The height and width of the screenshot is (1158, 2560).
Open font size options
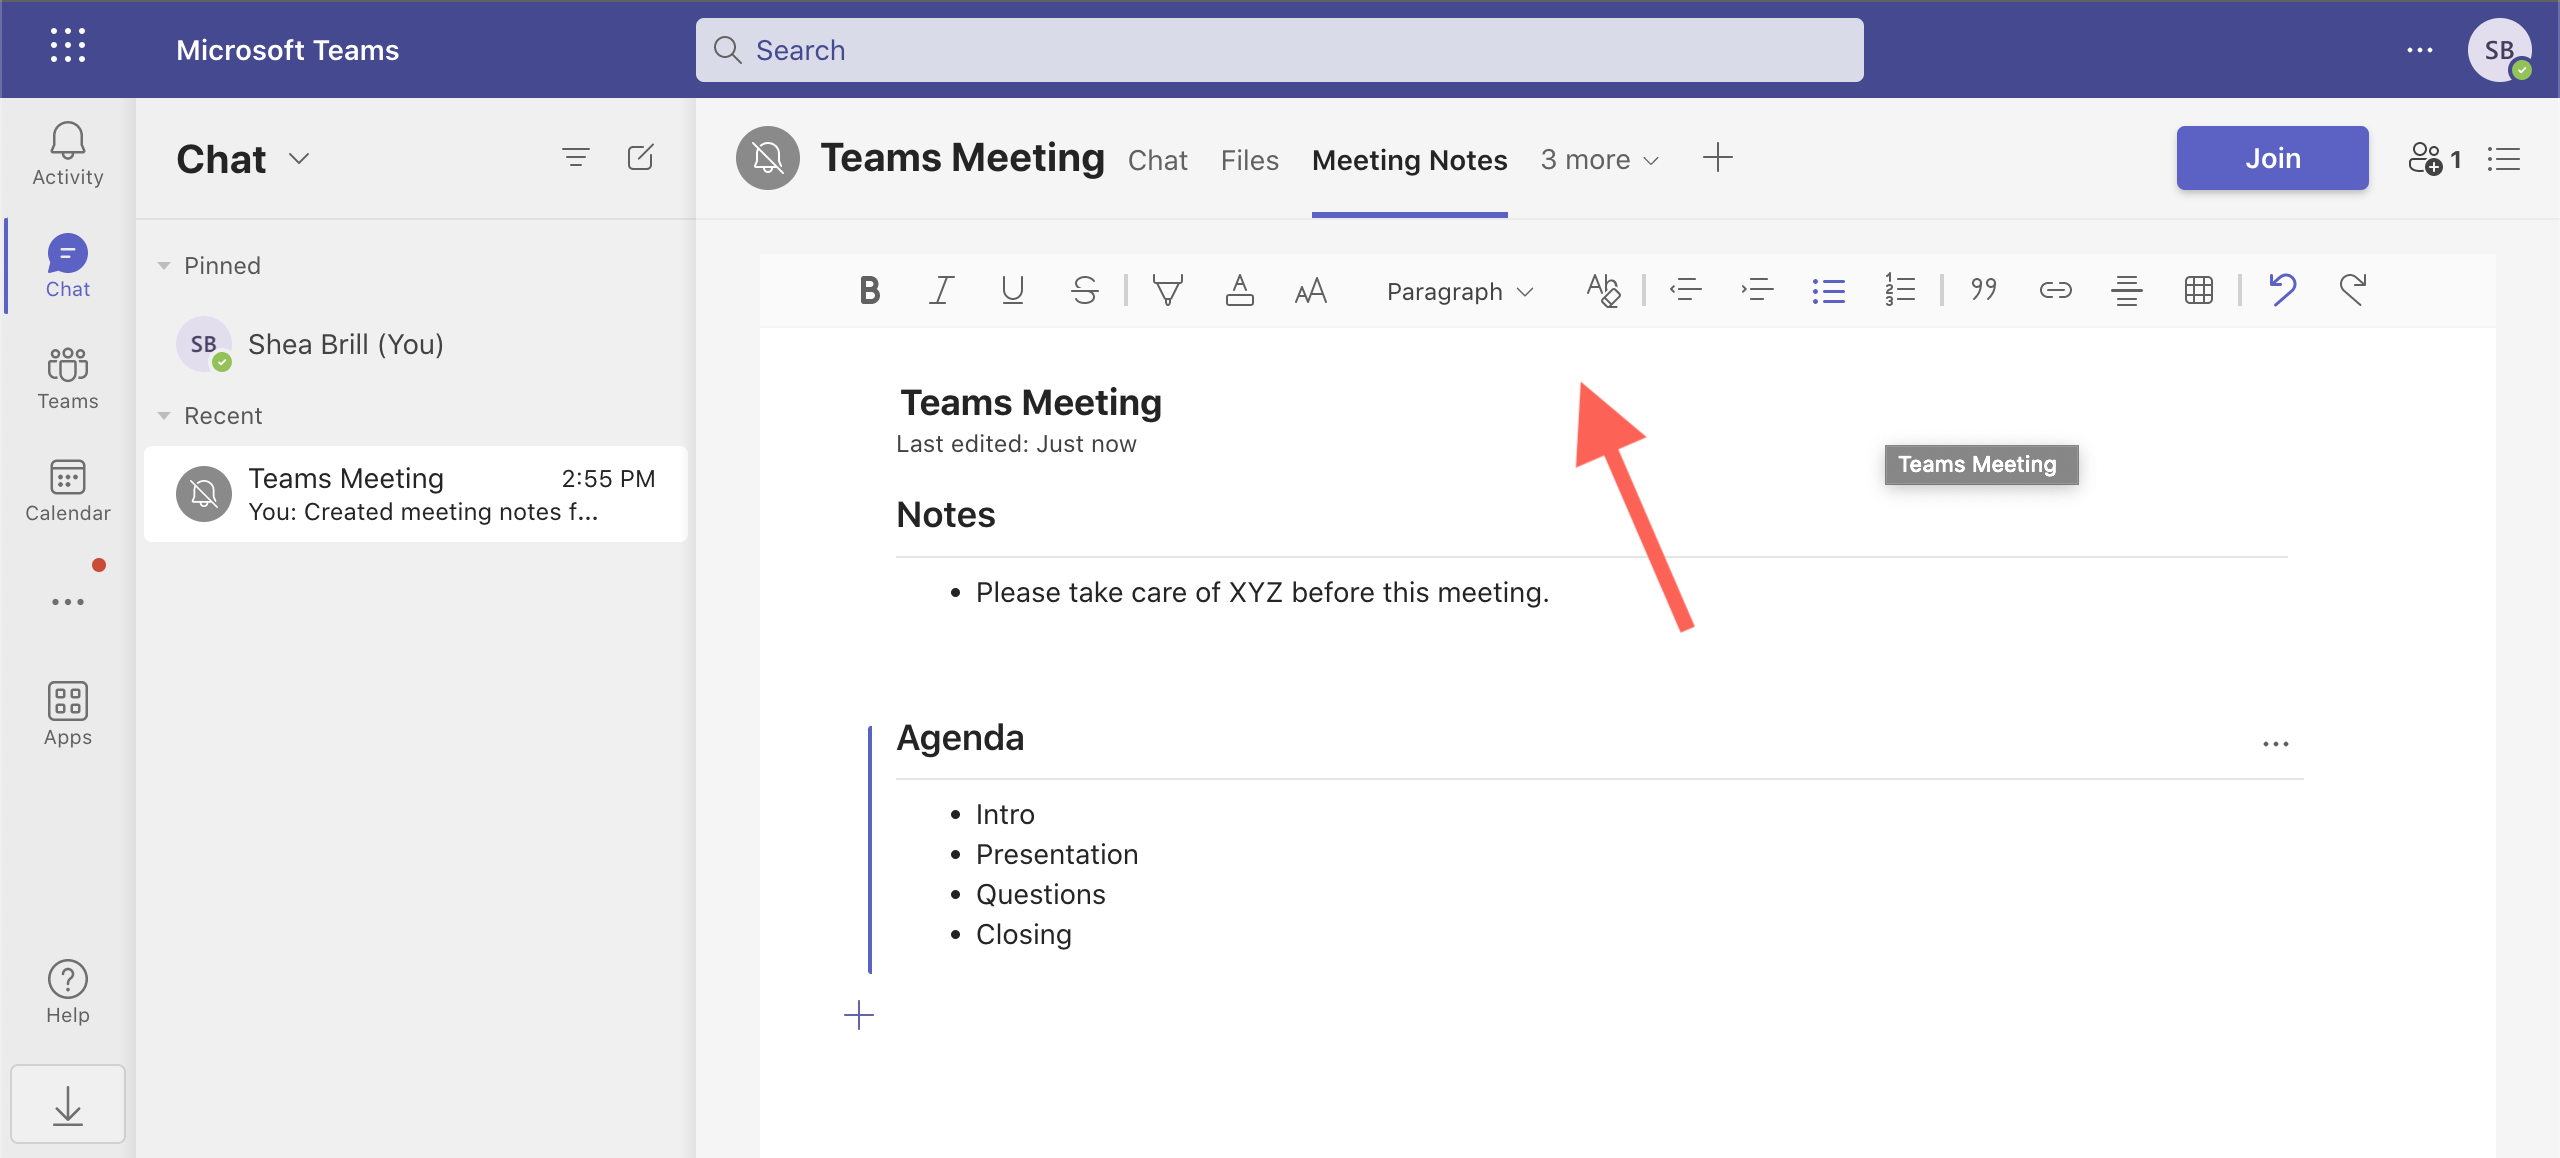(1310, 291)
